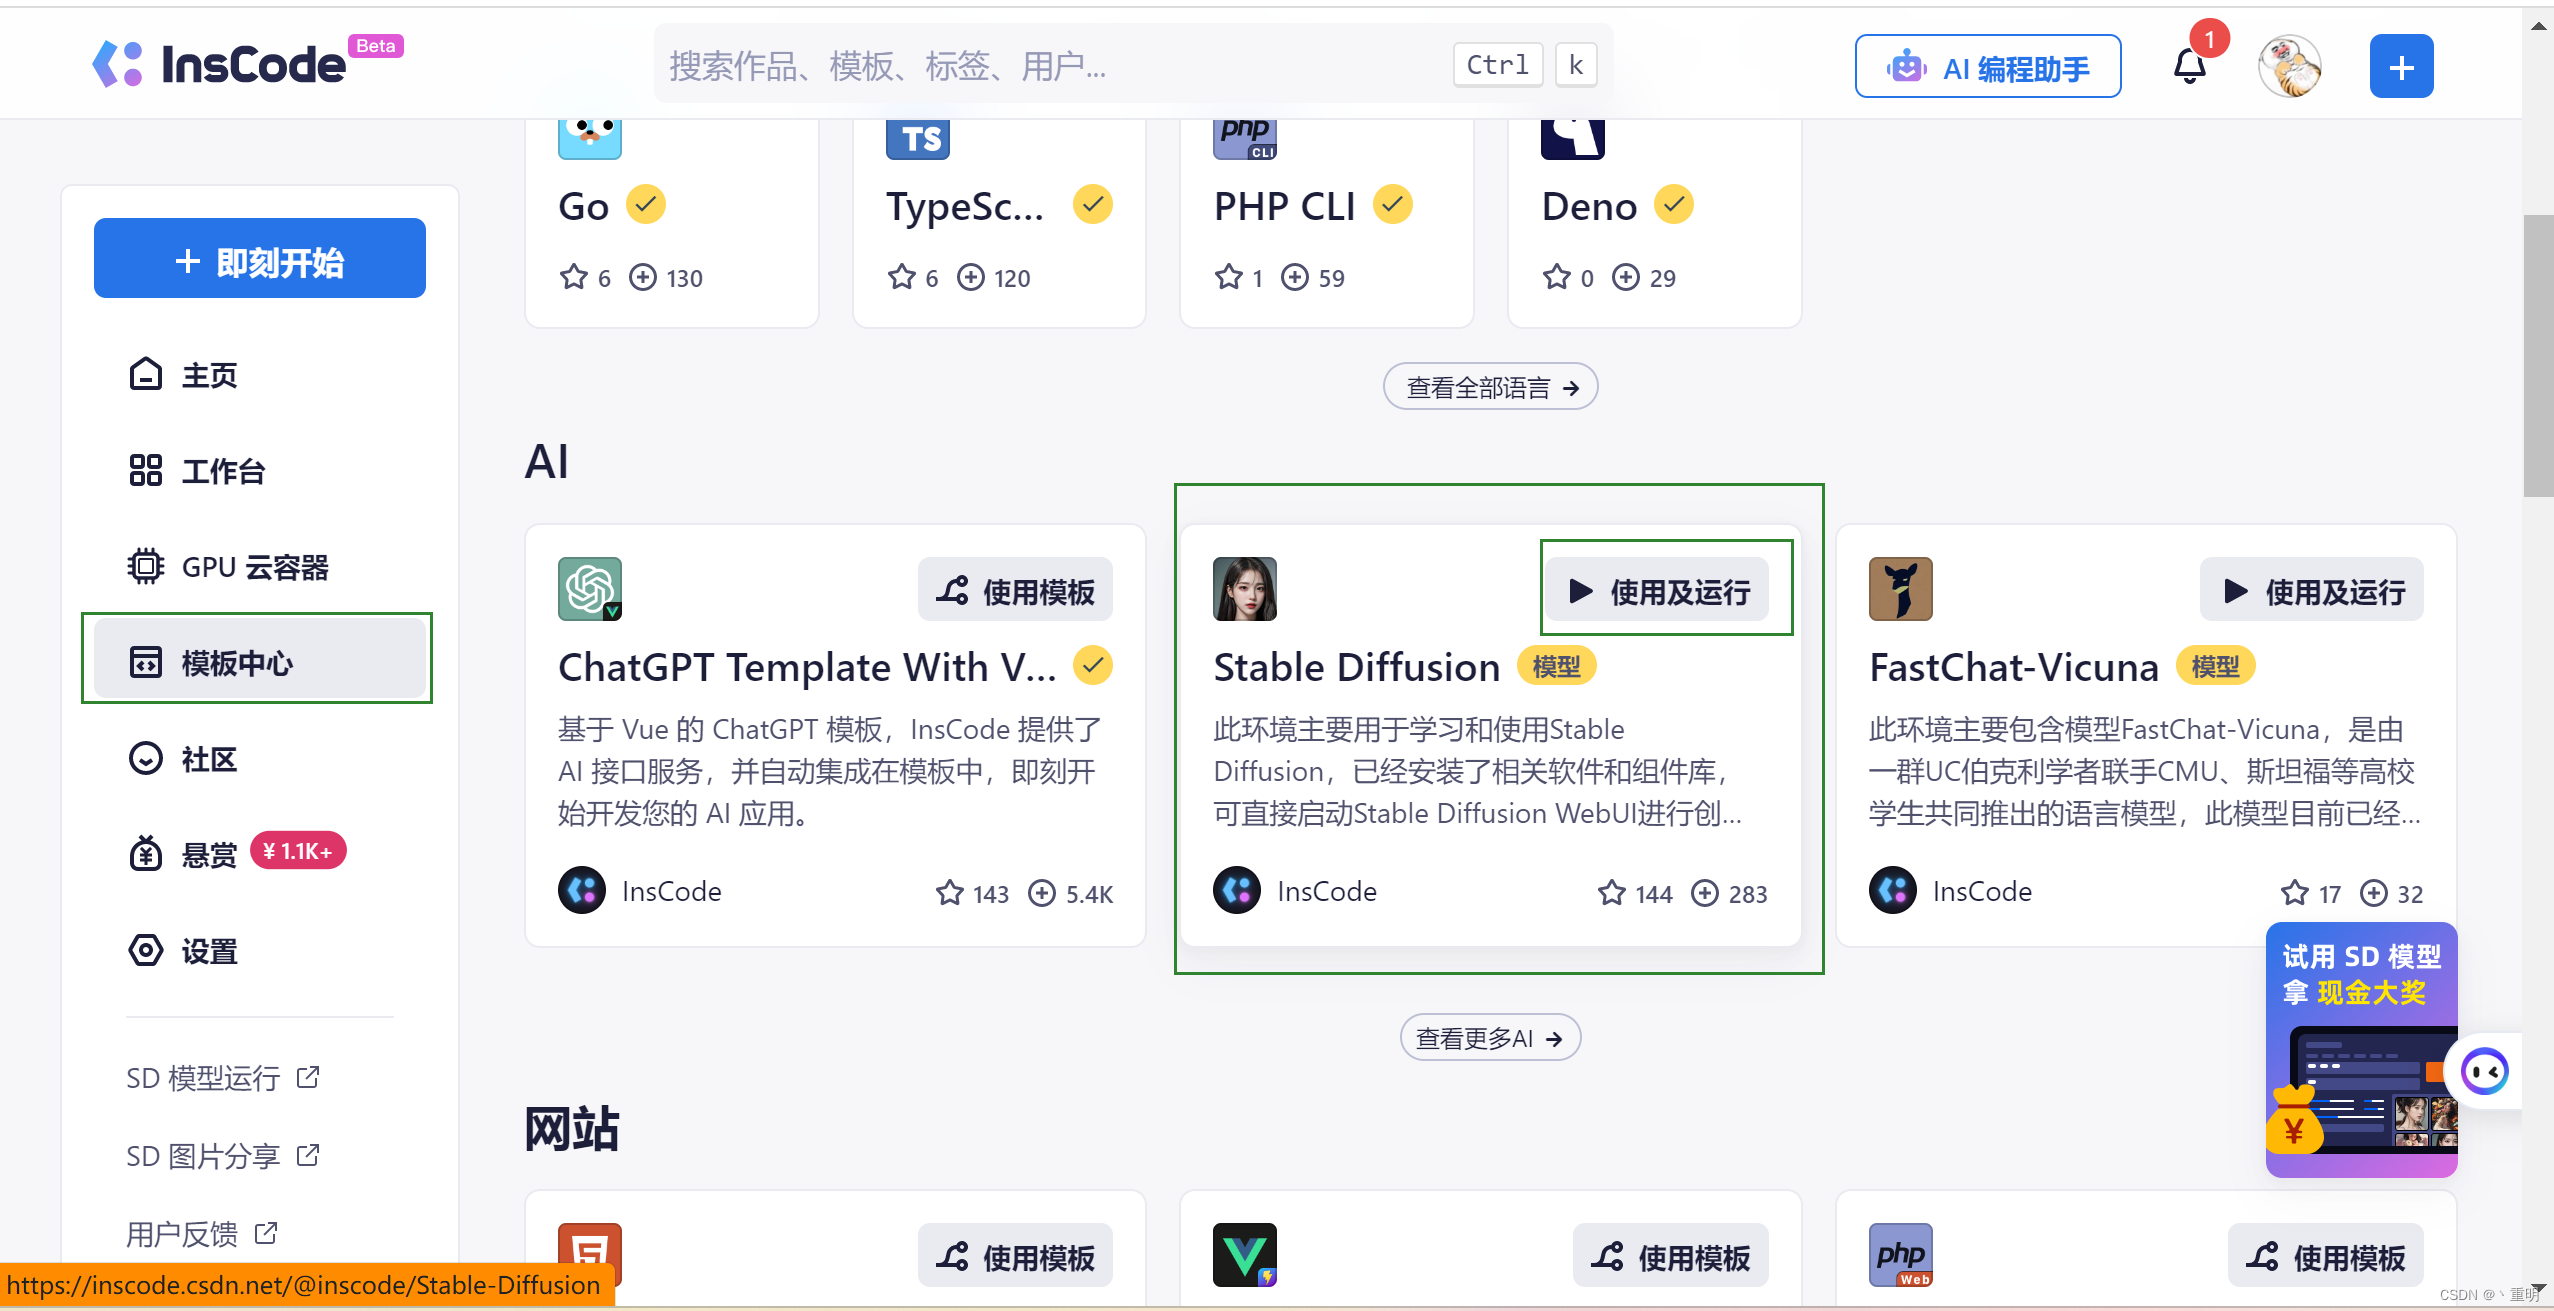2554x1311 pixels.
Task: Click the TypeScript template icon
Action: 917,139
